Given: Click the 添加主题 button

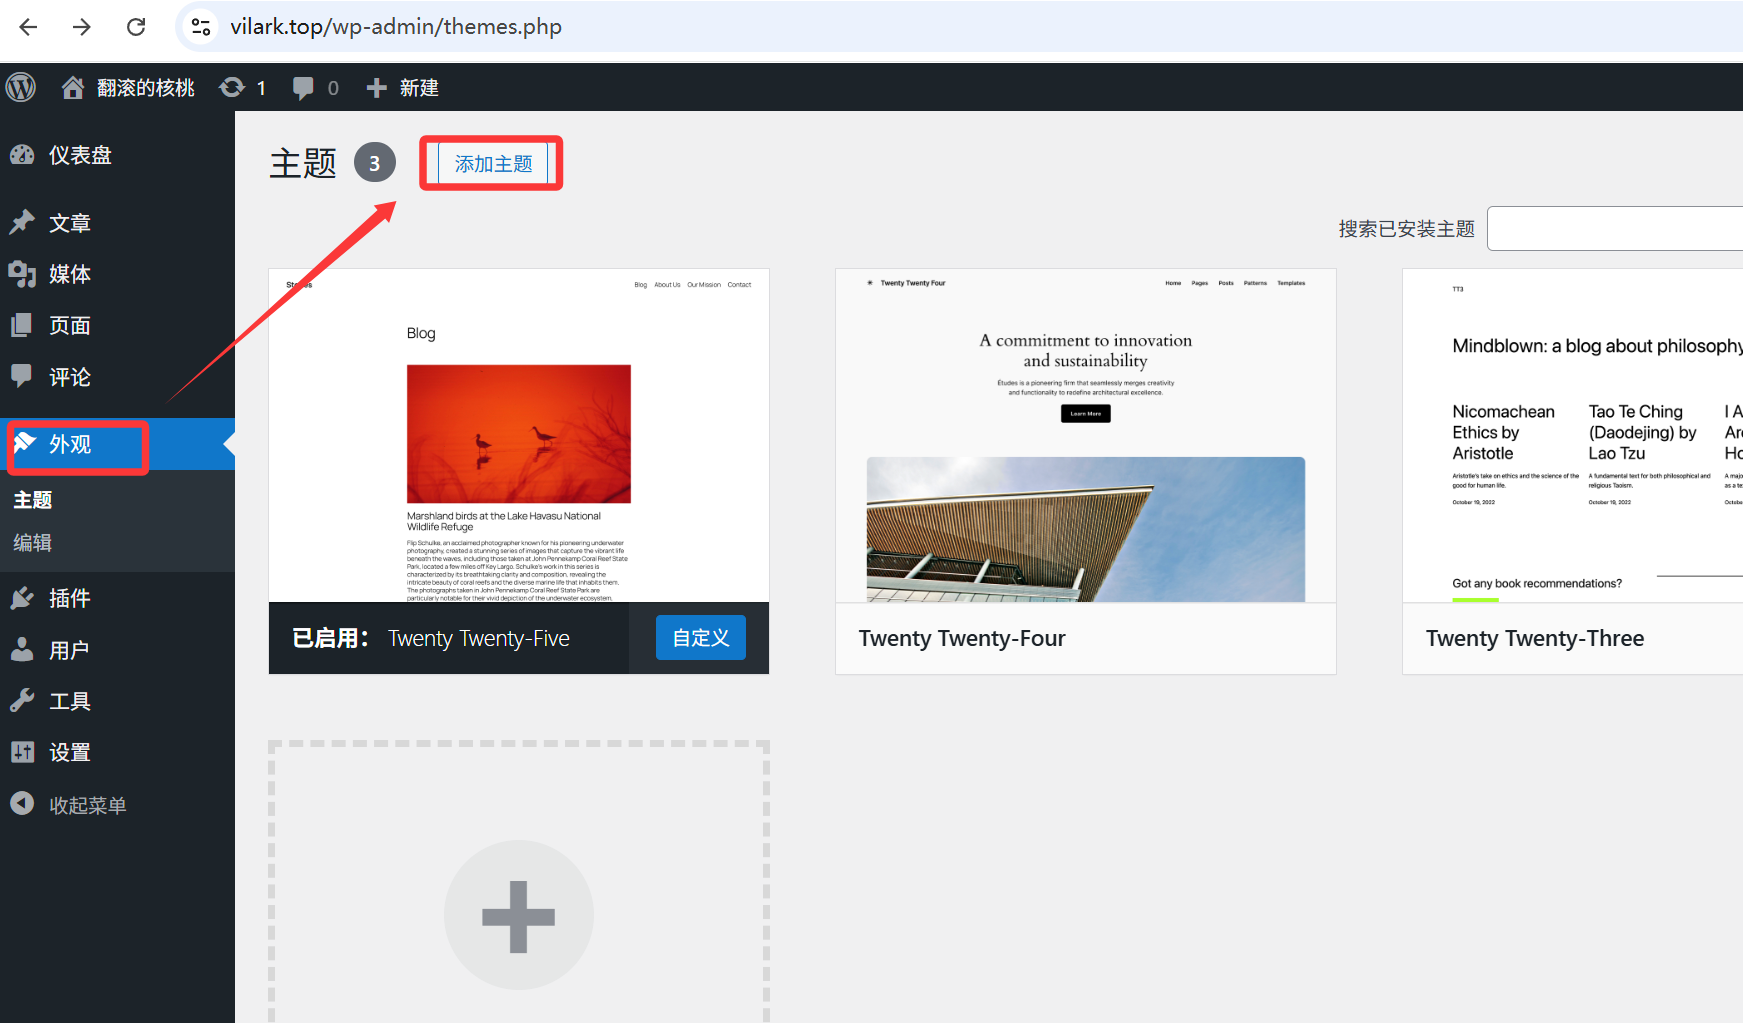Looking at the screenshot, I should (493, 164).
